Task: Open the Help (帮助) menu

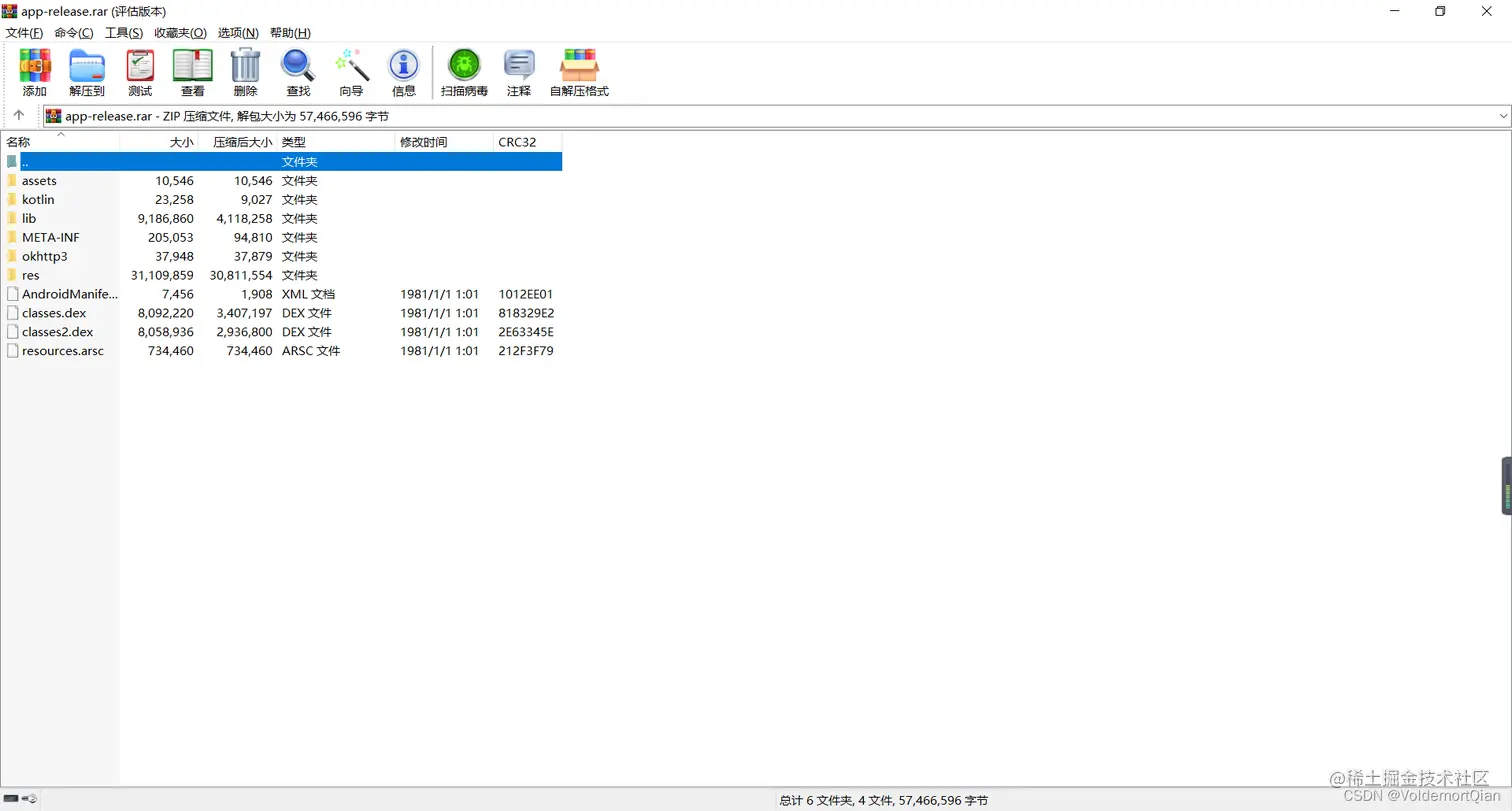Action: (x=290, y=33)
